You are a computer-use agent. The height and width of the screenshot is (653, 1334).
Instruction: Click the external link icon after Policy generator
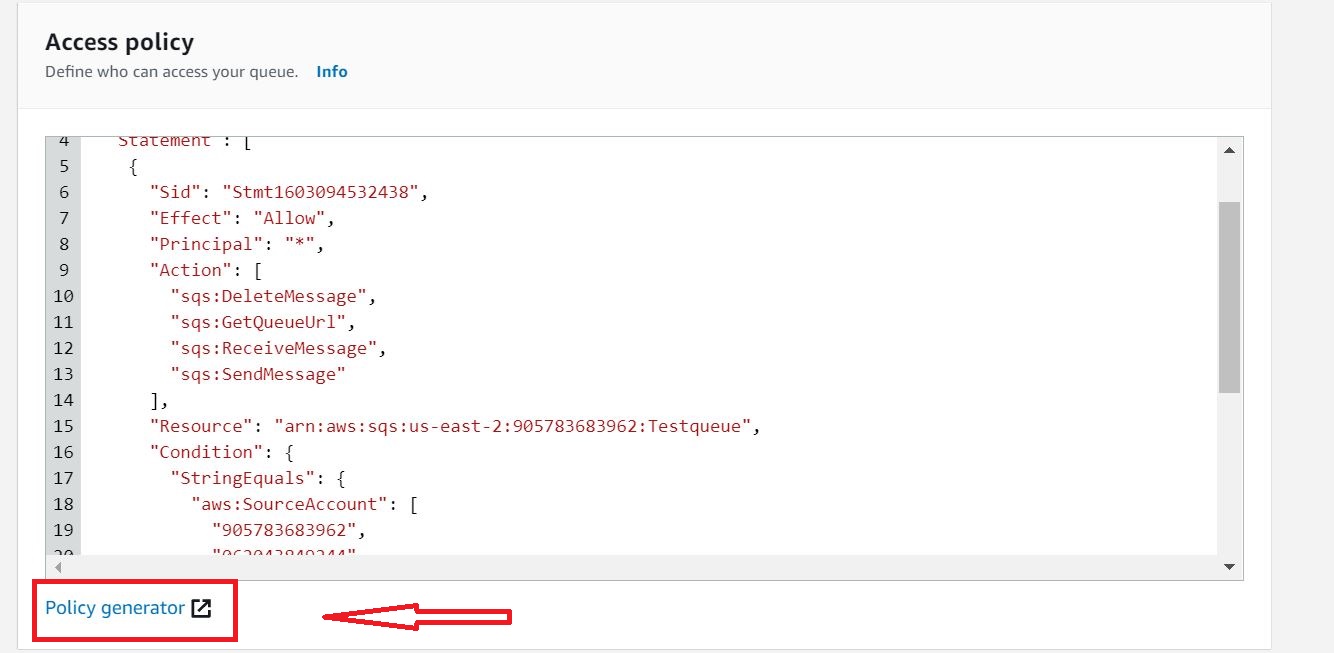coord(201,608)
